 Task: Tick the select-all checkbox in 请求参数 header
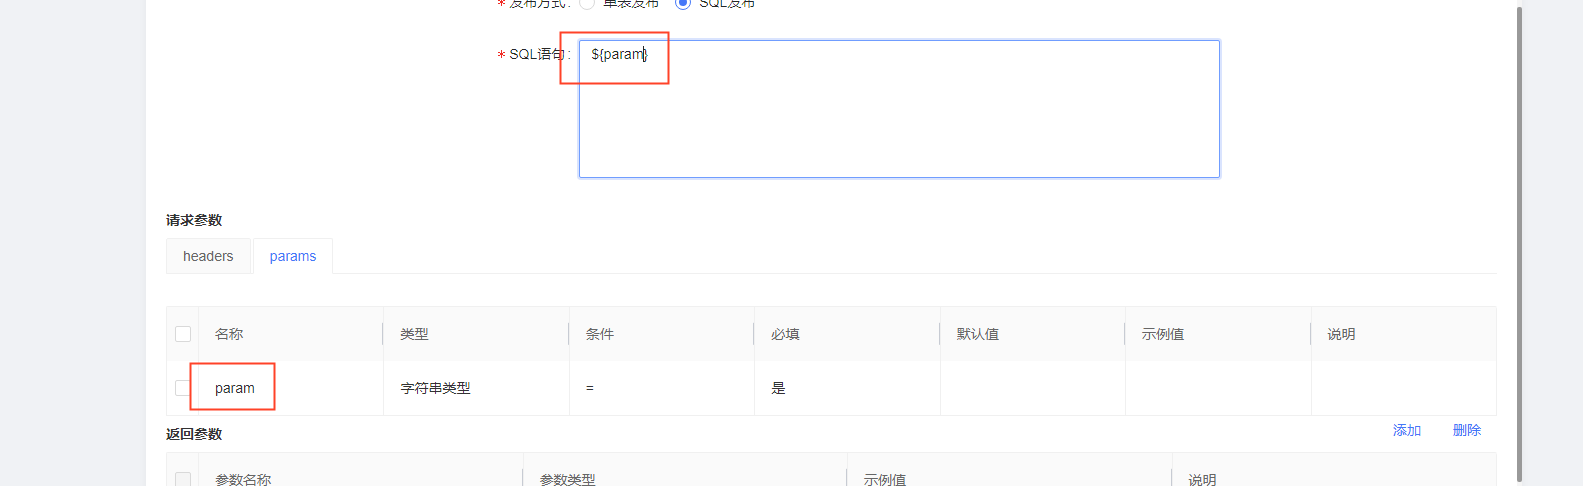coord(183,334)
